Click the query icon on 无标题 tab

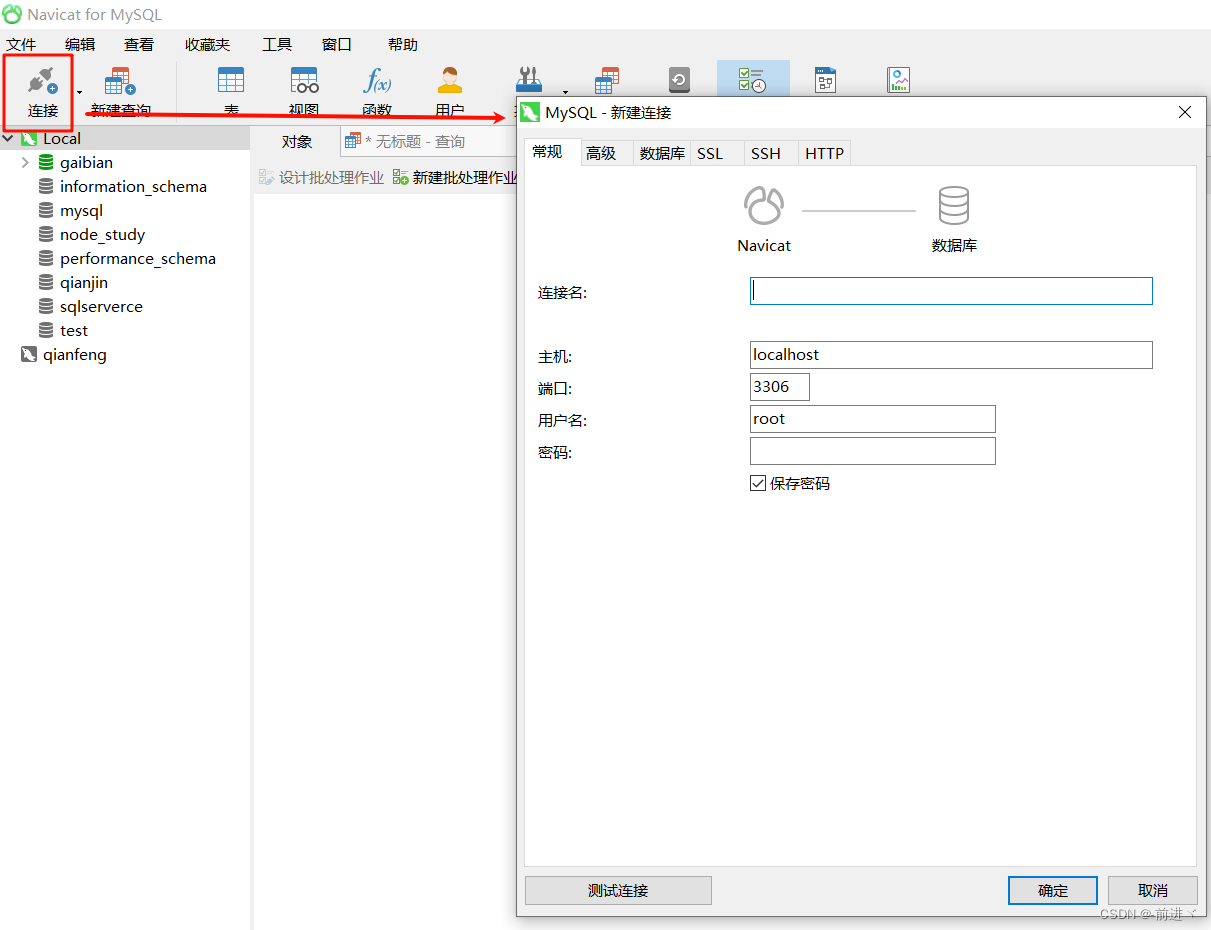point(352,141)
